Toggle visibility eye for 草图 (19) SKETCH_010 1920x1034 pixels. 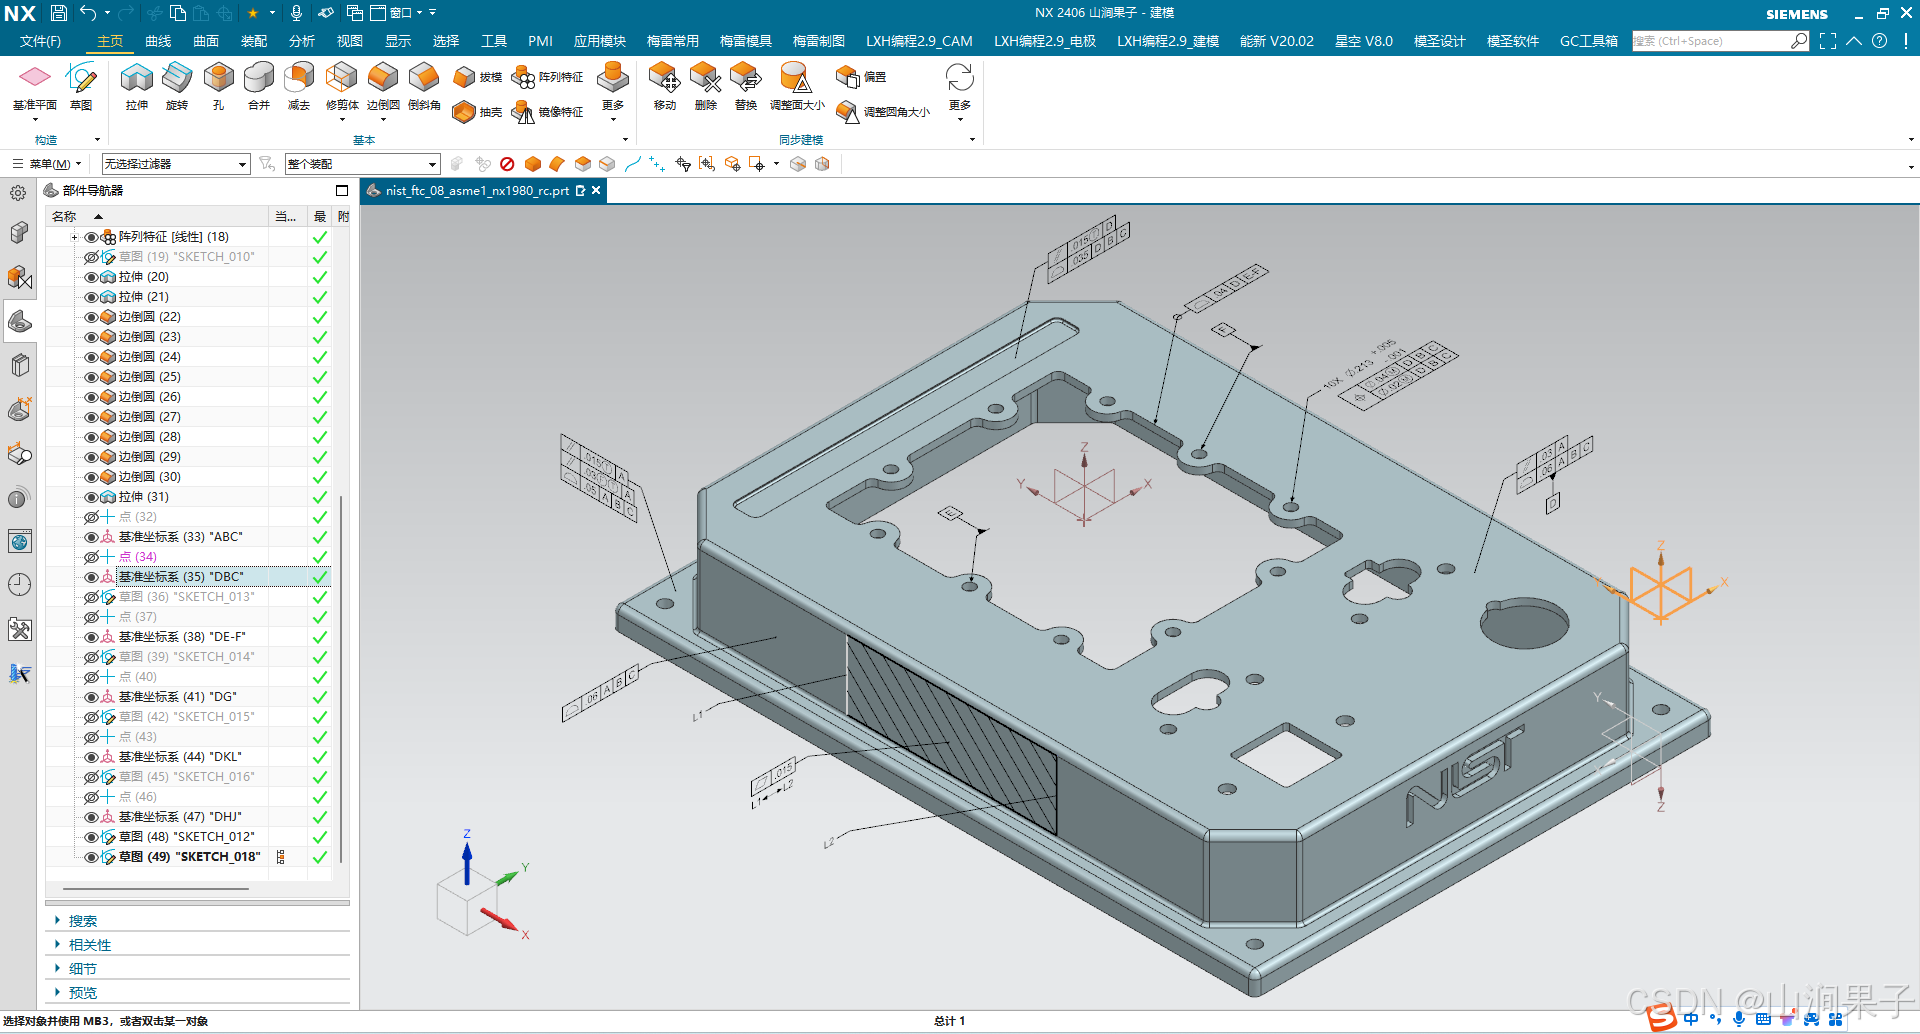(91, 257)
